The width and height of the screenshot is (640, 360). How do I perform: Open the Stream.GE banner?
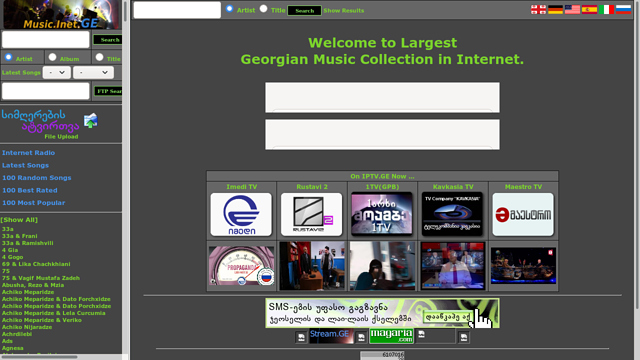[x=331, y=336]
